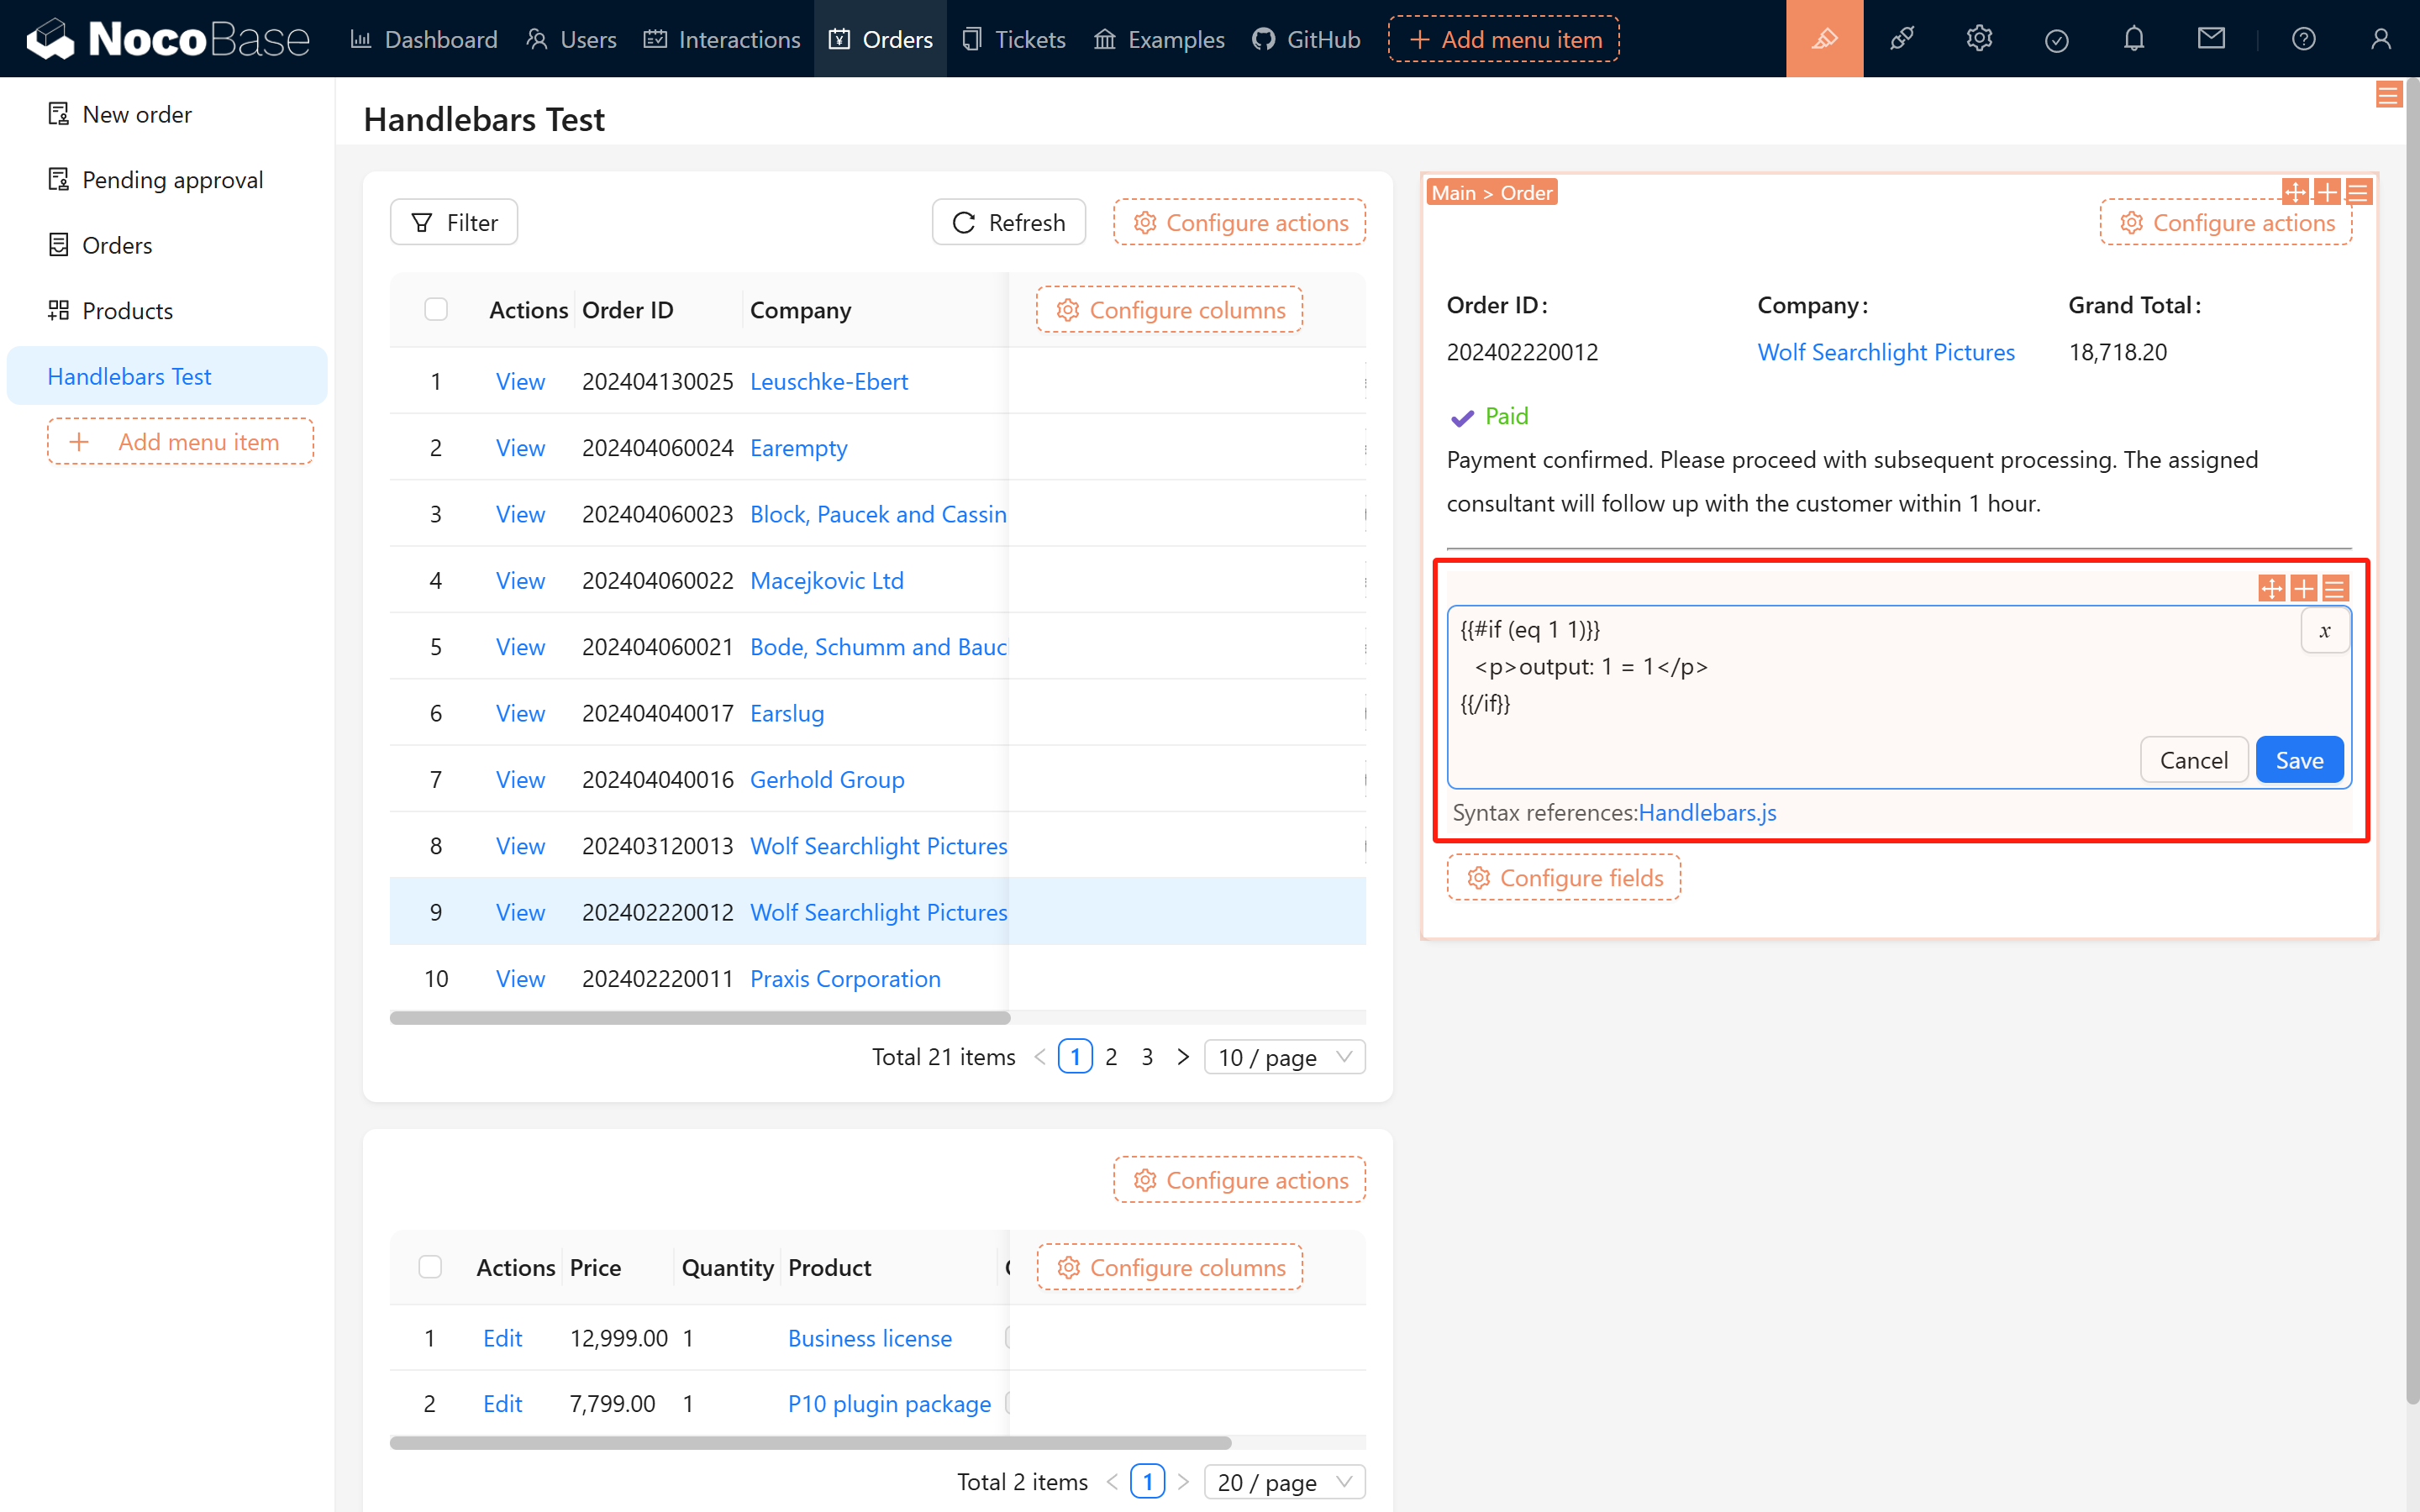Open the settings gear in top bar

coord(1979,39)
